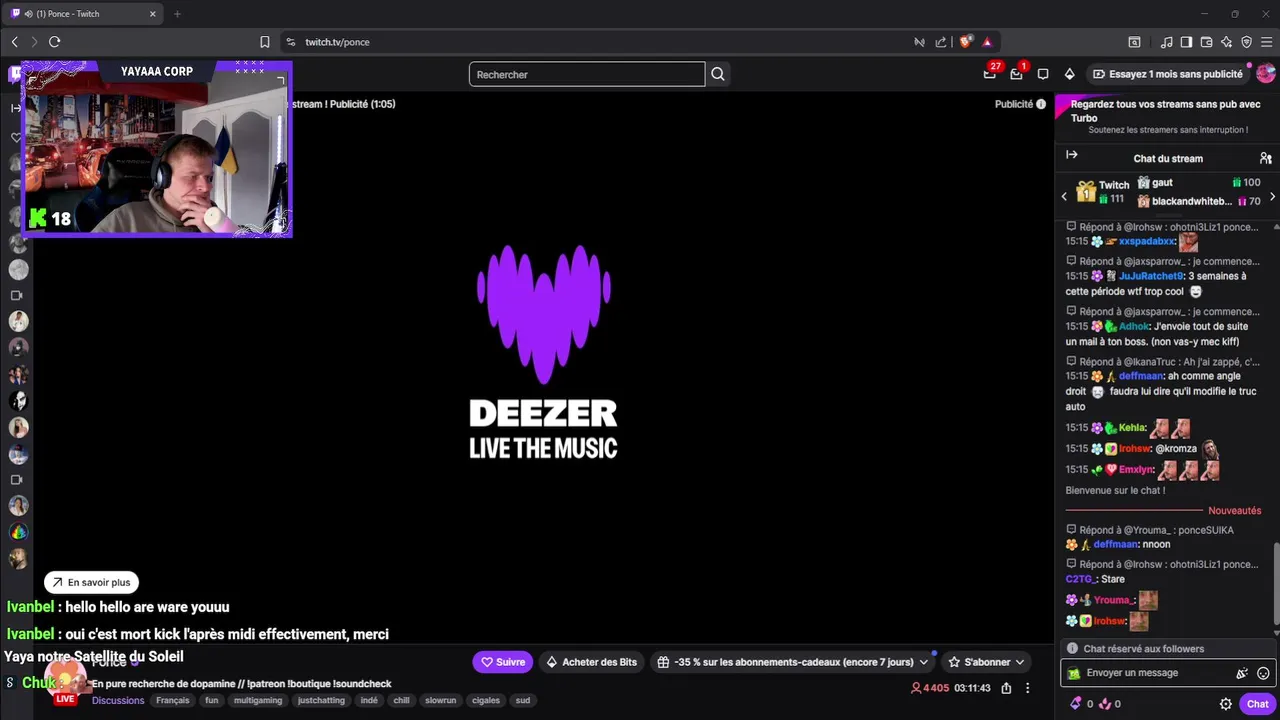Go back to previous page

(x=14, y=42)
